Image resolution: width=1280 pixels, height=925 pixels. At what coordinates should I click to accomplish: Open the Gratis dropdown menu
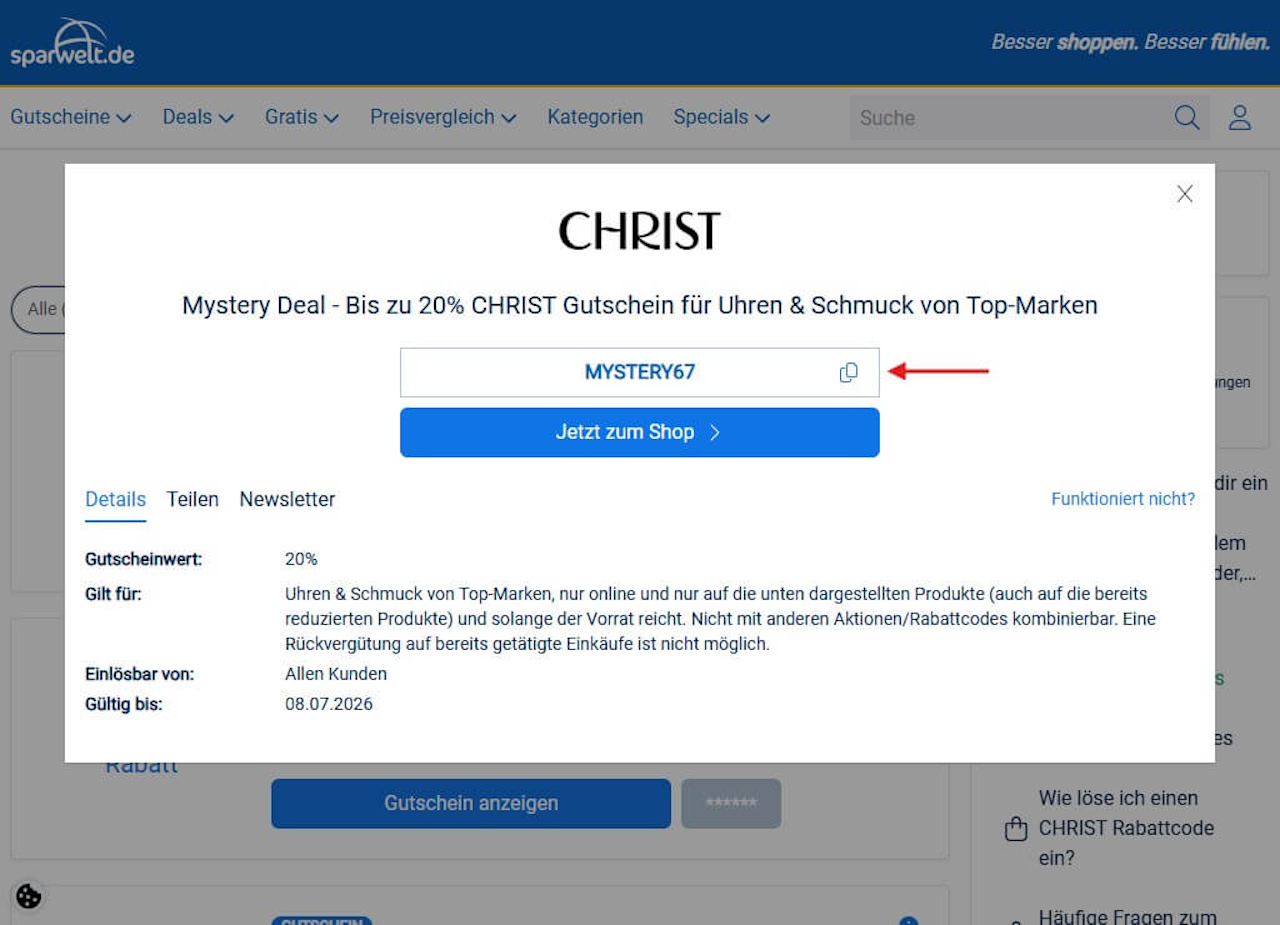302,117
